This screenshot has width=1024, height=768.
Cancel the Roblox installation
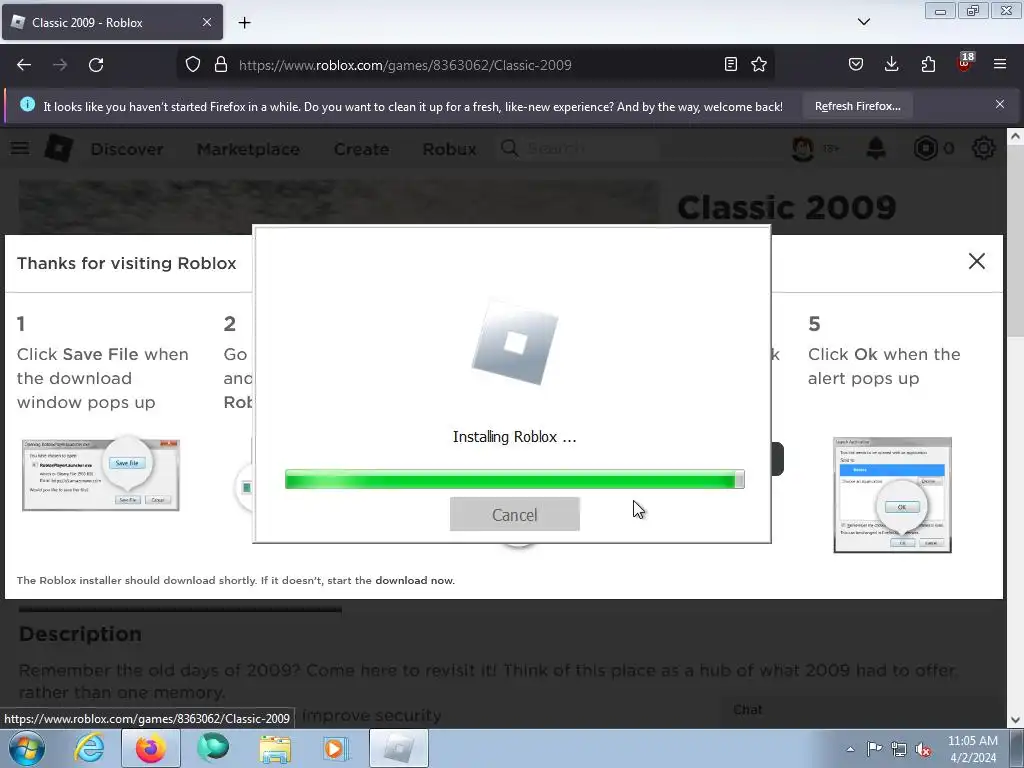click(x=515, y=514)
